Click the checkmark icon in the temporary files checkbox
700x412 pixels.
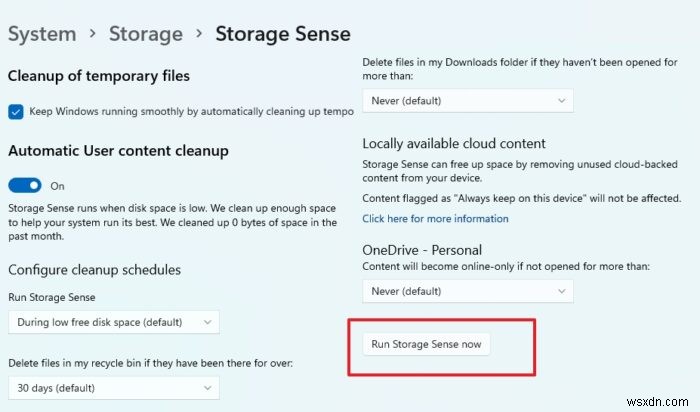tap(16, 112)
